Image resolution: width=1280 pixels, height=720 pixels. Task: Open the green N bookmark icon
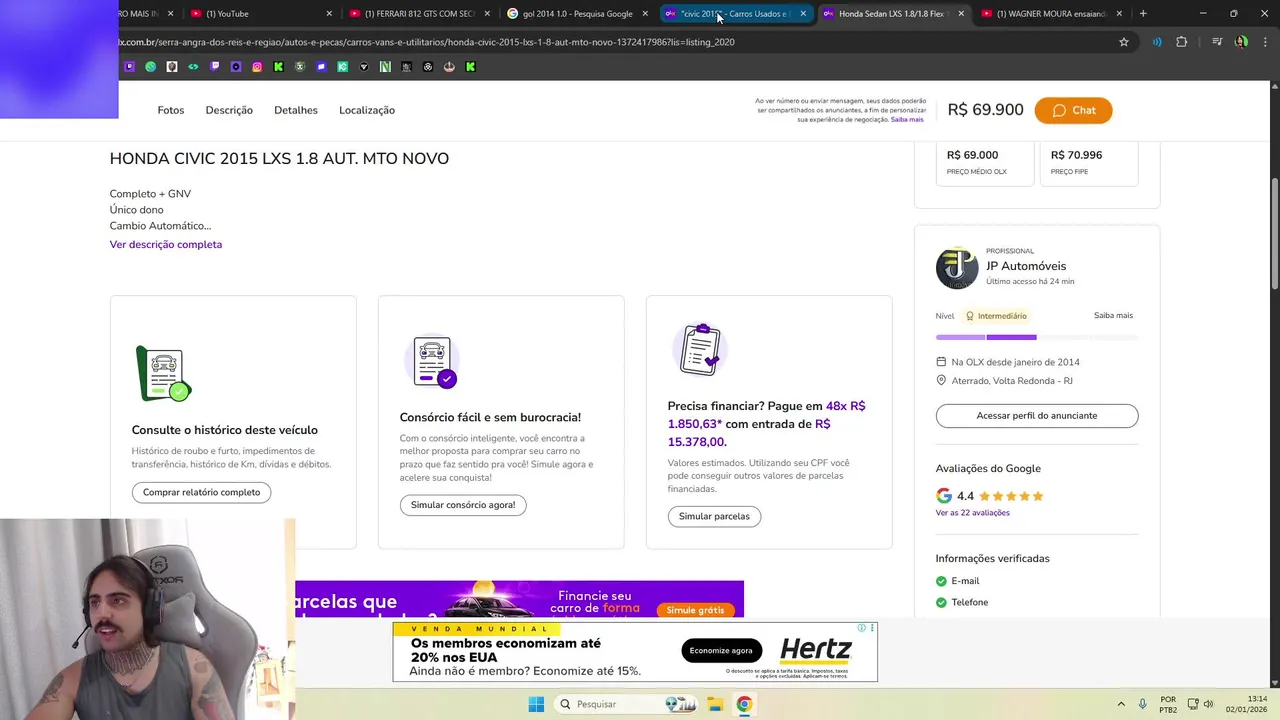pos(385,67)
